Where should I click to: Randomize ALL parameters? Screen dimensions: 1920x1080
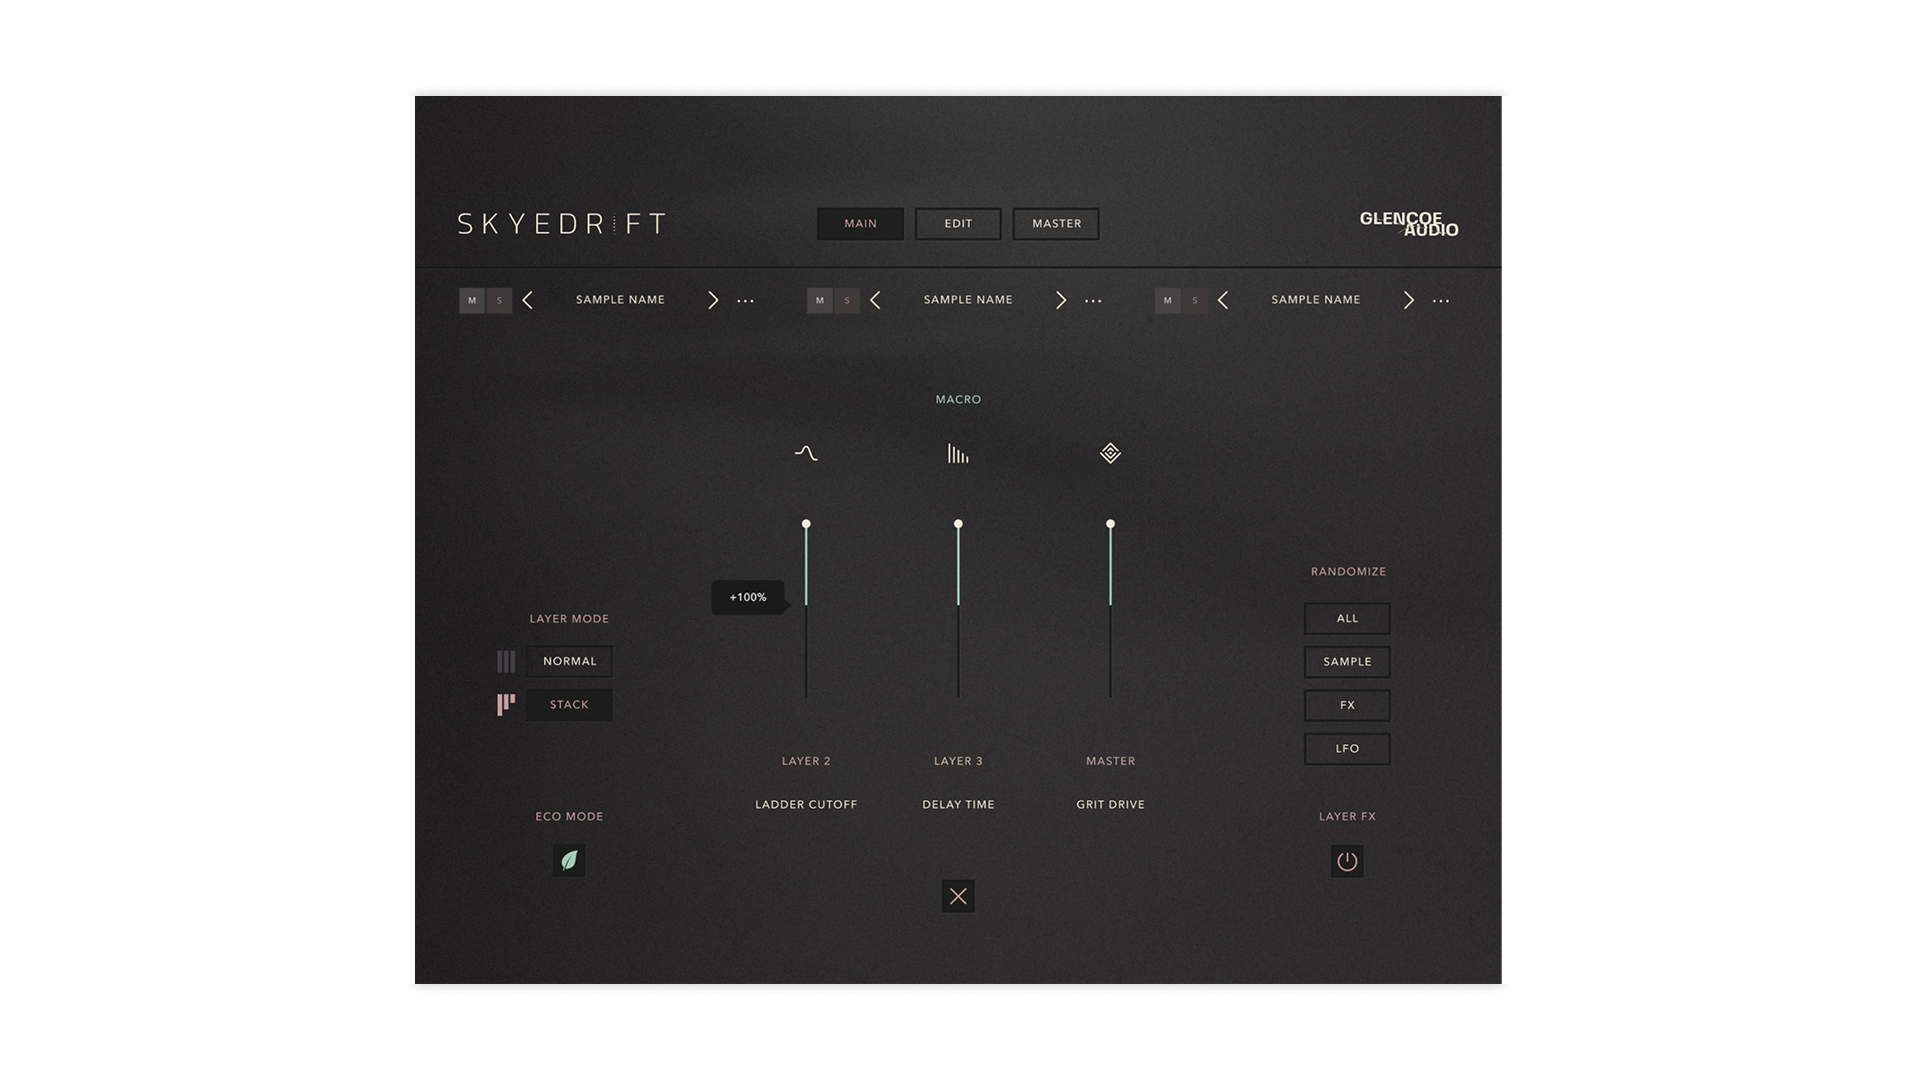click(x=1347, y=618)
